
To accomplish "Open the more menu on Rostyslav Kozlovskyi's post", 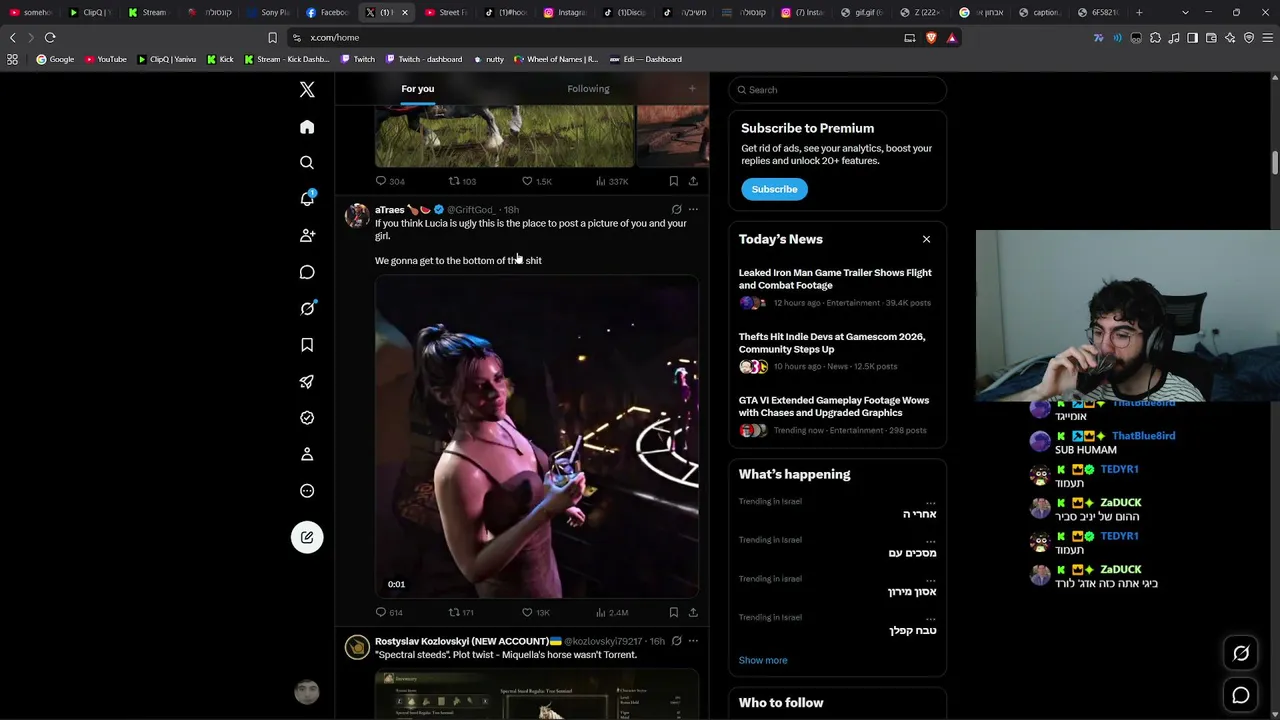I will coord(693,641).
